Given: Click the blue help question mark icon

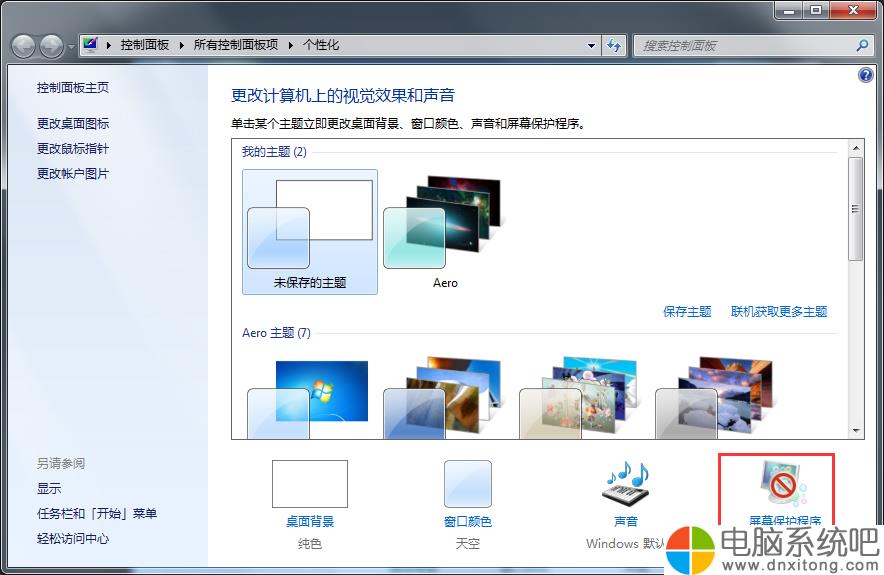Looking at the screenshot, I should click(x=866, y=75).
